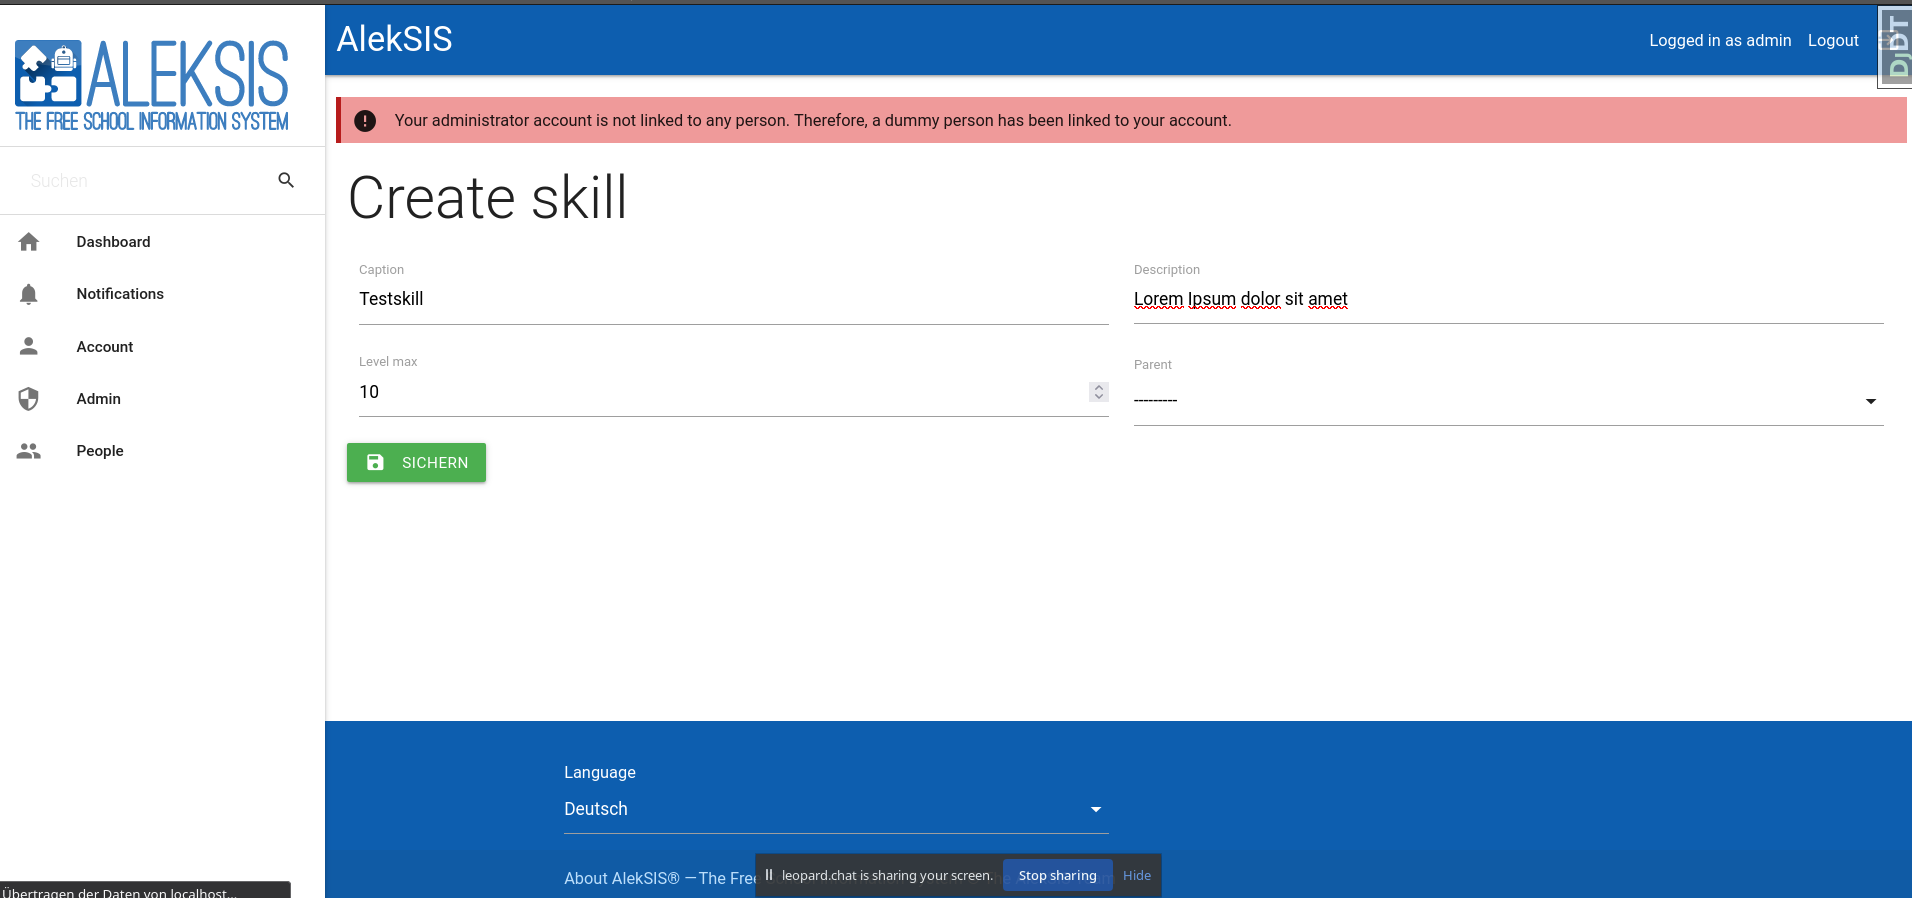This screenshot has height=898, width=1912.
Task: Click the Description text field
Action: [1507, 300]
